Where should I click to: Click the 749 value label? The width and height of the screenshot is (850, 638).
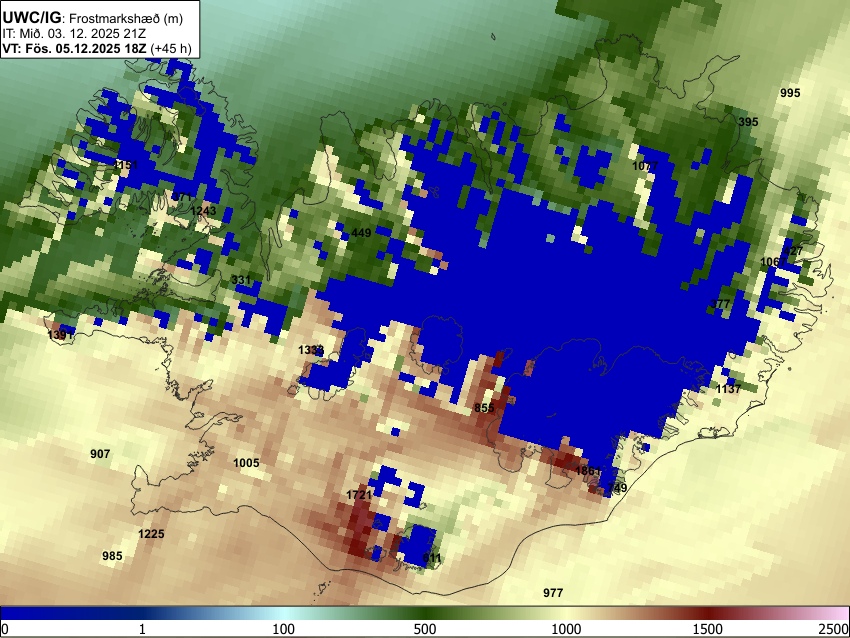click(x=617, y=488)
